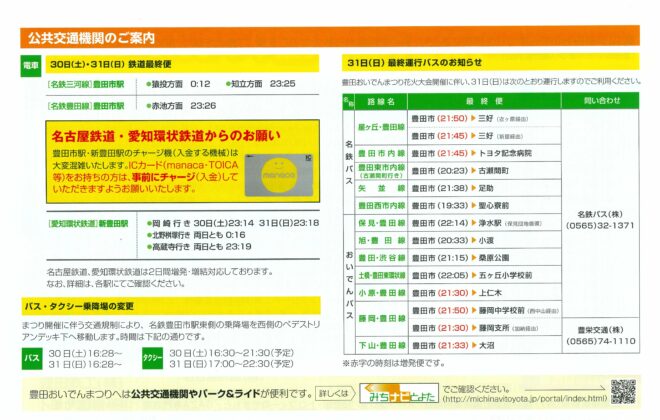Click the green バス badge icon
The image size is (660, 420).
[32, 359]
